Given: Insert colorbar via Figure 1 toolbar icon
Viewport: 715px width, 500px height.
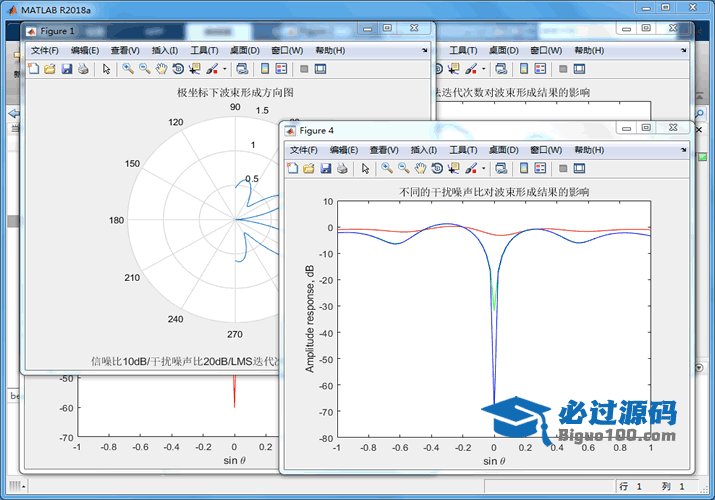Looking at the screenshot, I should pyautogui.click(x=265, y=69).
